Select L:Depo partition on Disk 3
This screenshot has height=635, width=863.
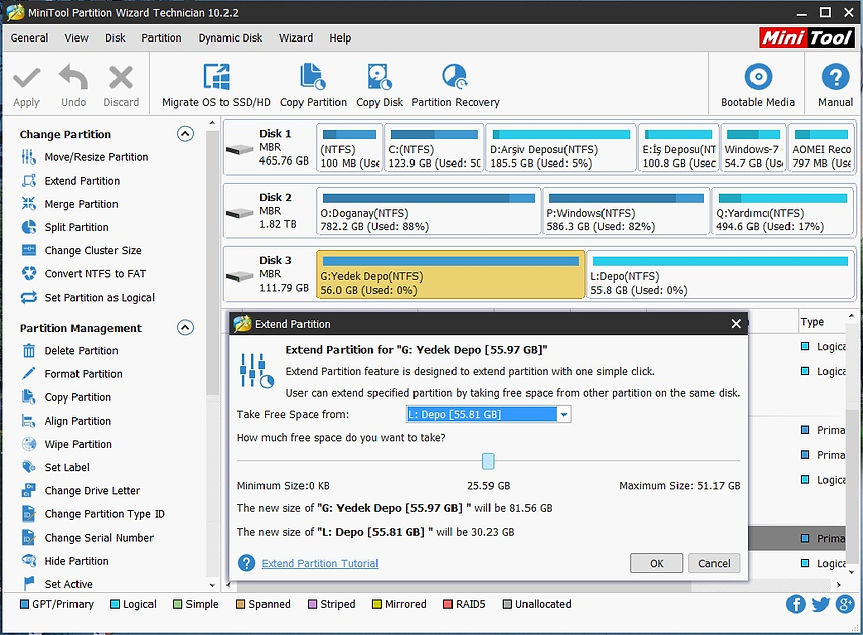point(720,275)
